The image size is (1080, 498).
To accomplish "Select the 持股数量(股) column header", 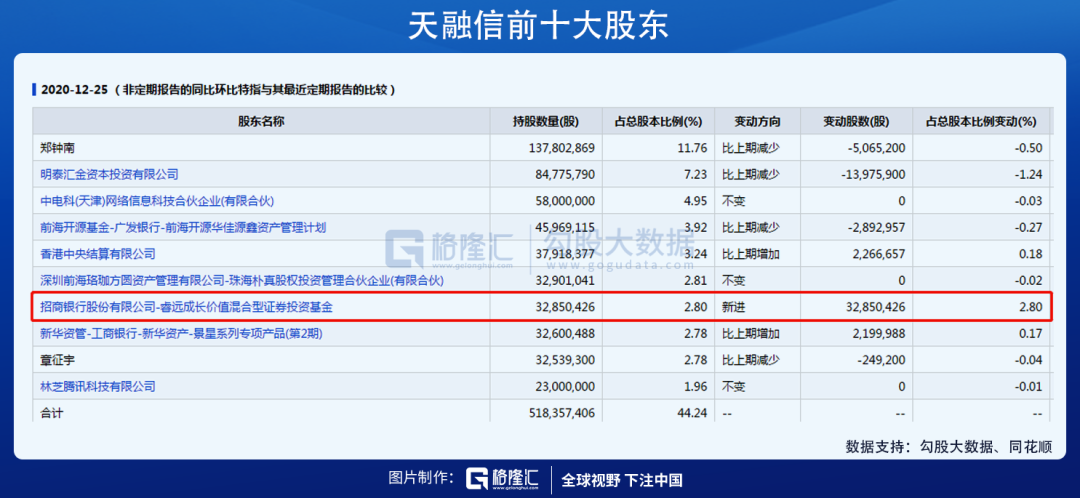I will click(x=546, y=121).
